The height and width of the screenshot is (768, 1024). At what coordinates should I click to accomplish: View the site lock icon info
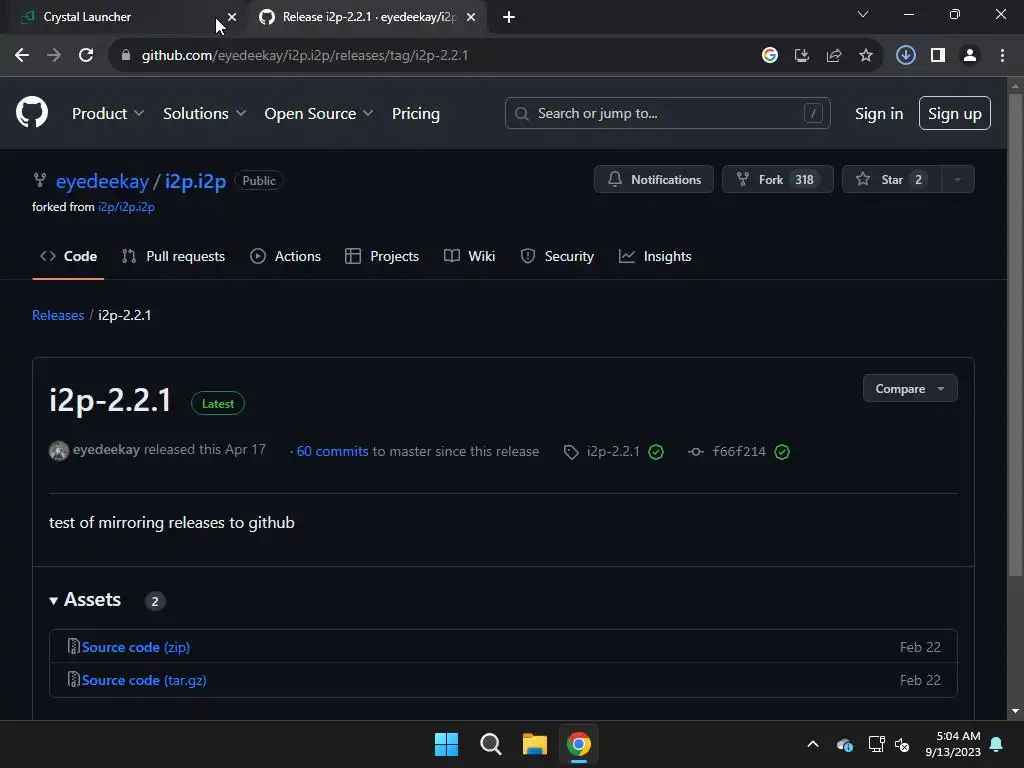coord(126,56)
